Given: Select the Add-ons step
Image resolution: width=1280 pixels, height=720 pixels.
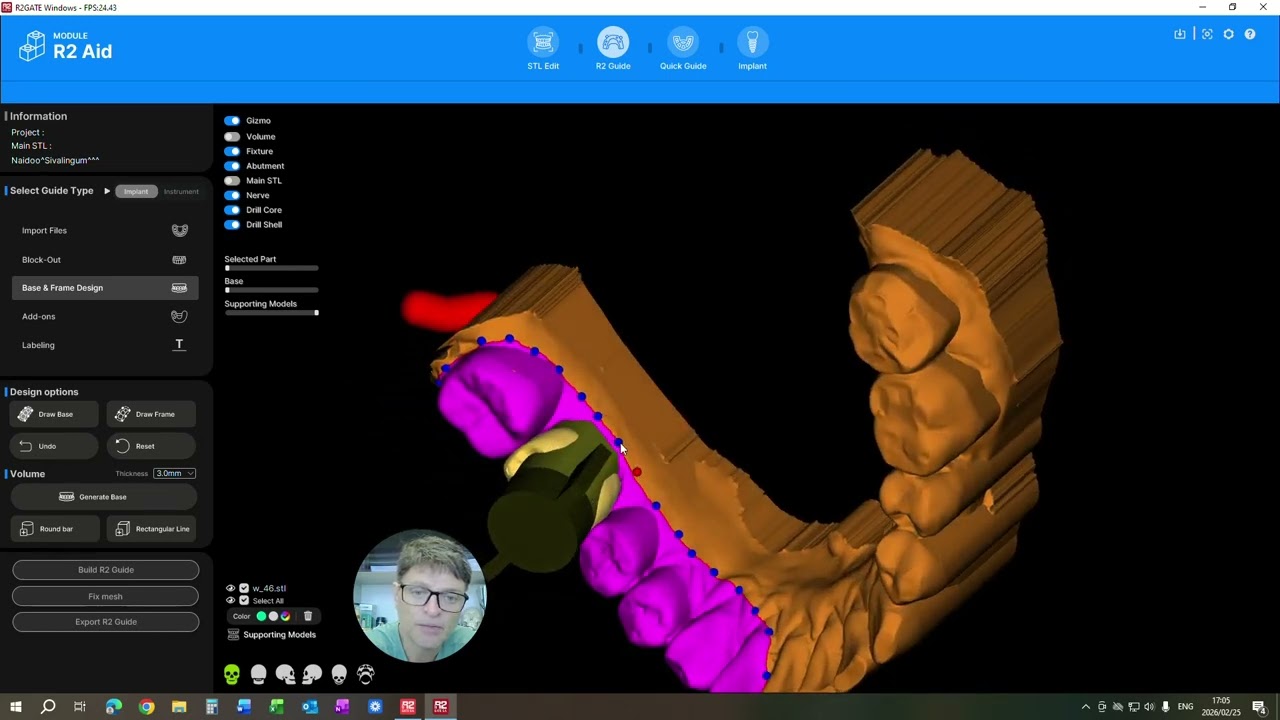Looking at the screenshot, I should 105,316.
